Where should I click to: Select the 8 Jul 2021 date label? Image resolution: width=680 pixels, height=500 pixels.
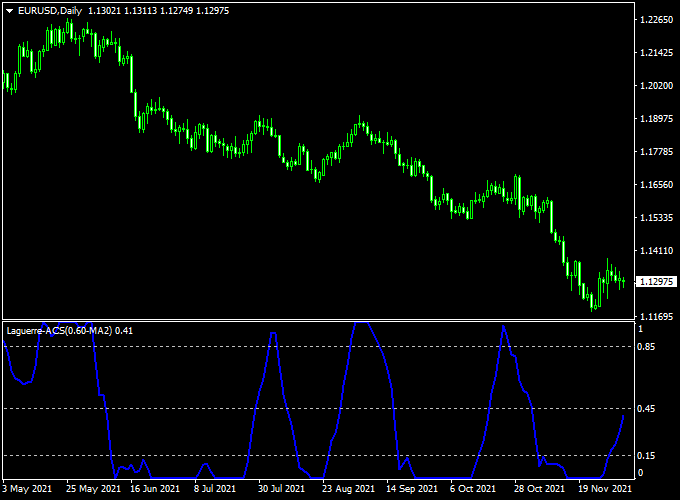[x=215, y=489]
